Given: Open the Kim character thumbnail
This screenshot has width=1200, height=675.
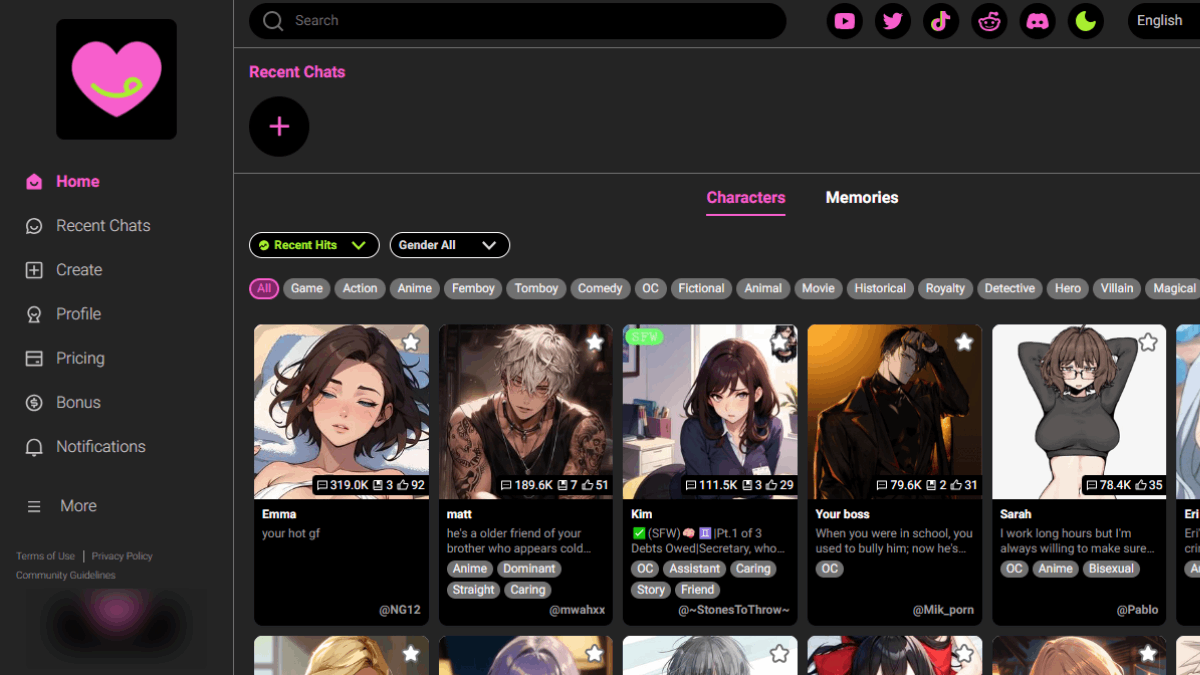Looking at the screenshot, I should (710, 411).
